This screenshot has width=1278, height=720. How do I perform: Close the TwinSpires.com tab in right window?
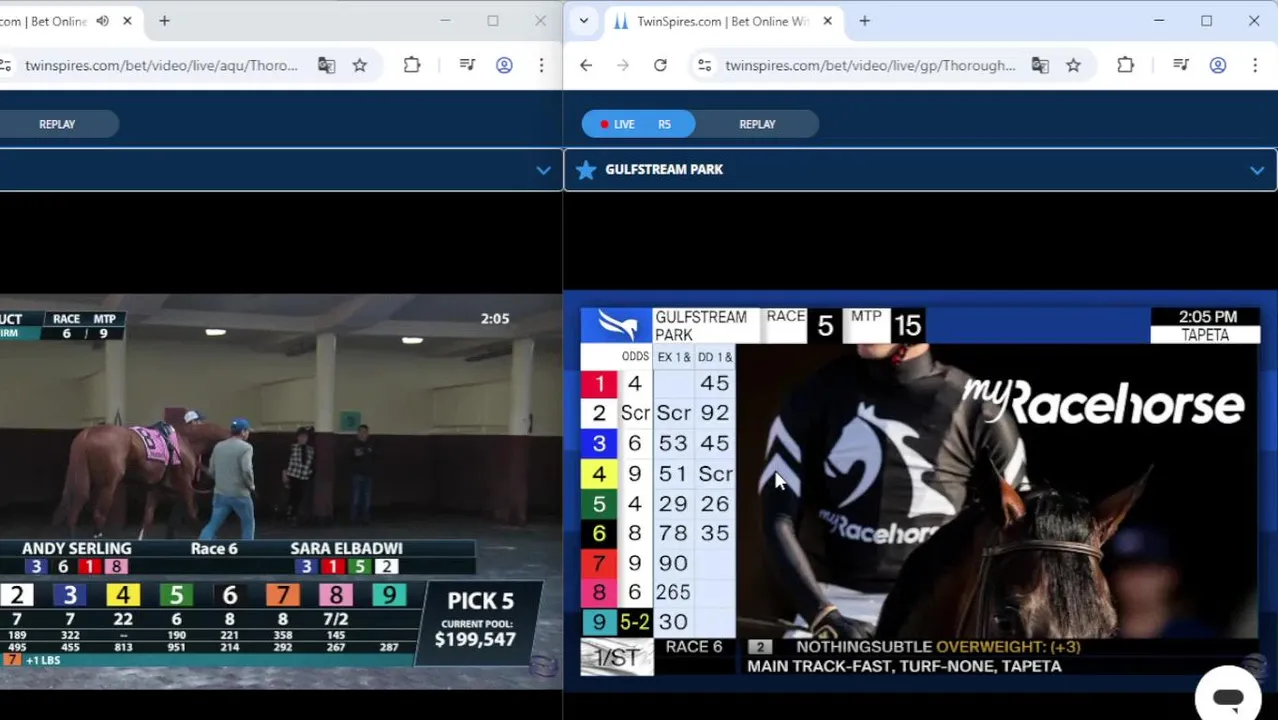(x=827, y=21)
